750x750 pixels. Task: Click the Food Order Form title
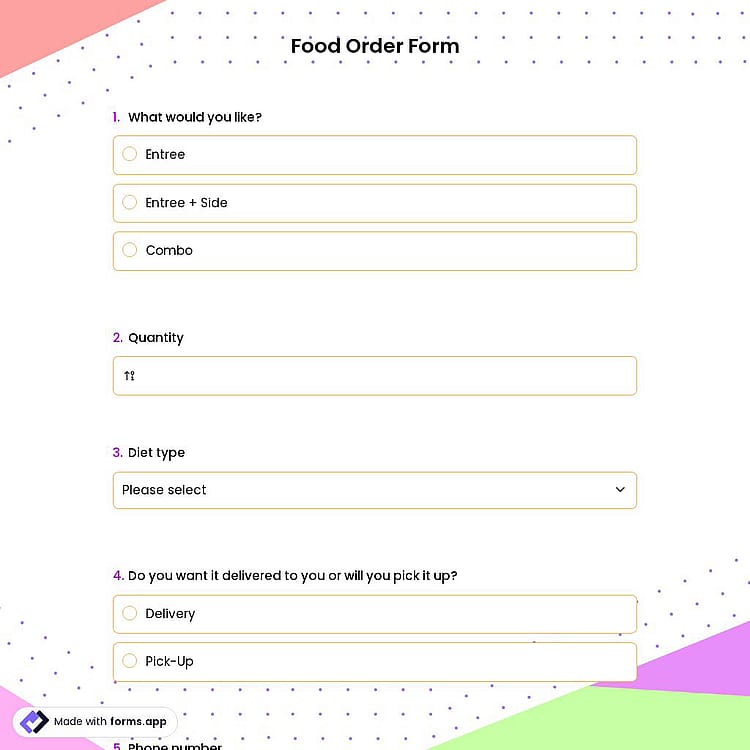[x=375, y=46]
